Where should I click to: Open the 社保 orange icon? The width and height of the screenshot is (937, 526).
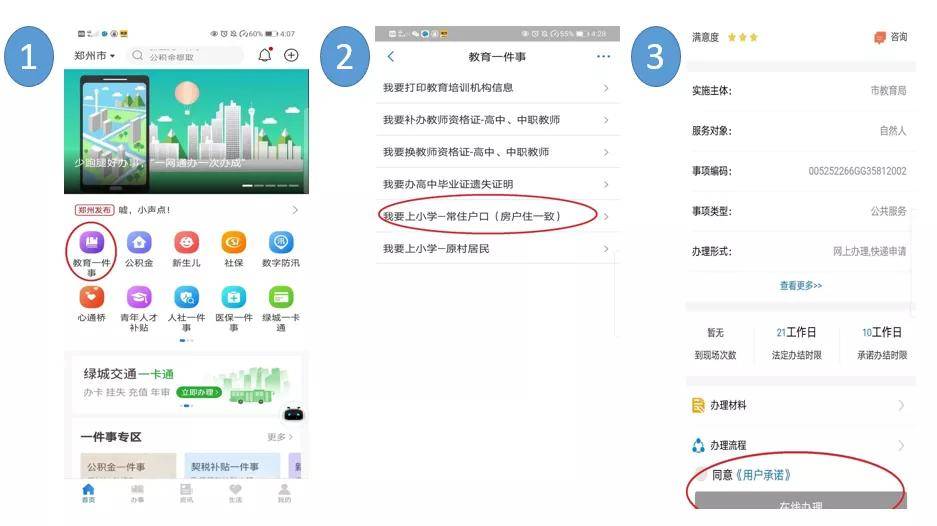(x=234, y=243)
